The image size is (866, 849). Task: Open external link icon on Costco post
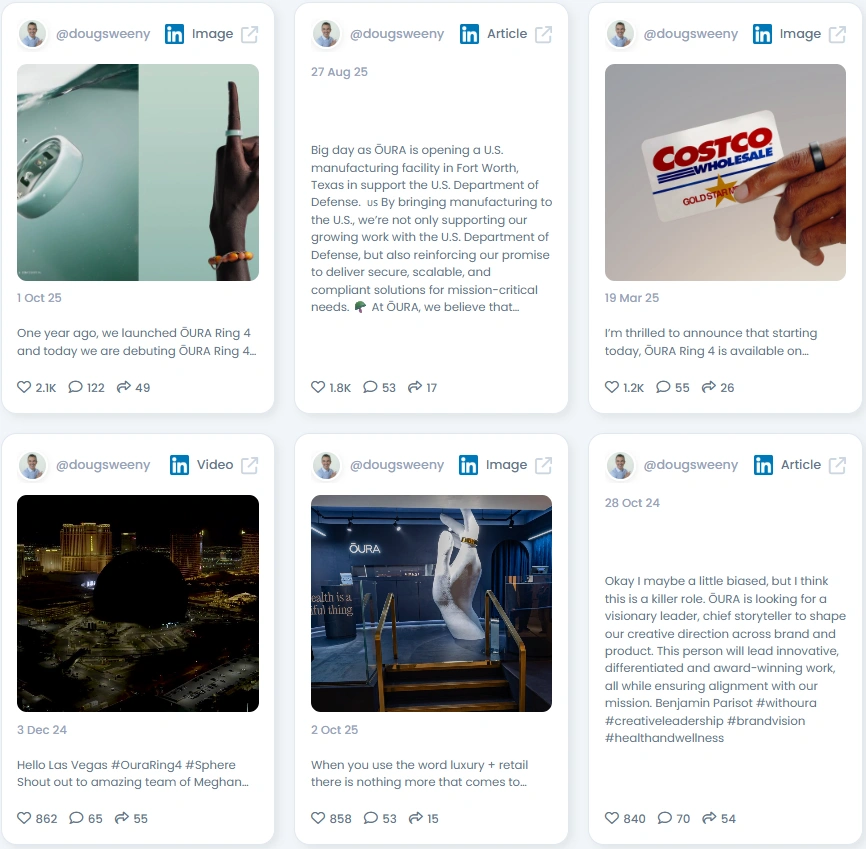point(837,34)
